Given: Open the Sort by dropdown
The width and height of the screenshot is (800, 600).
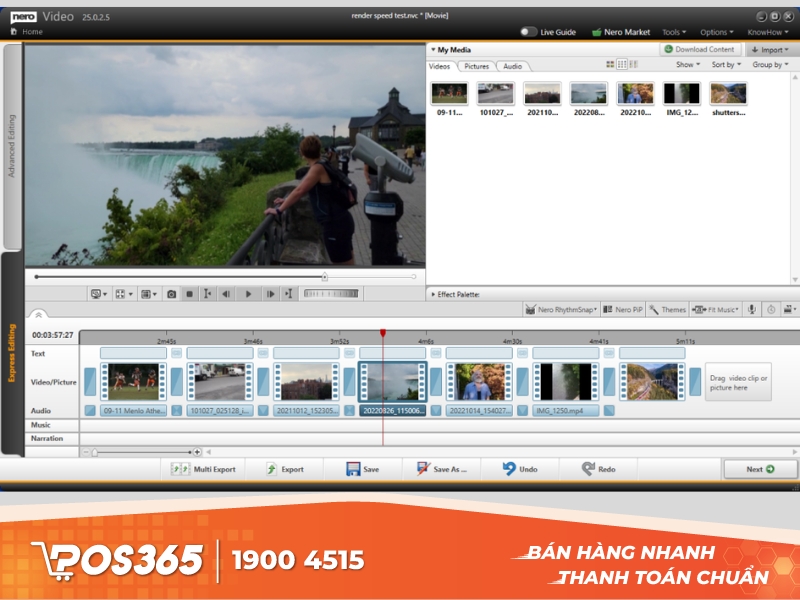Looking at the screenshot, I should tap(726, 65).
